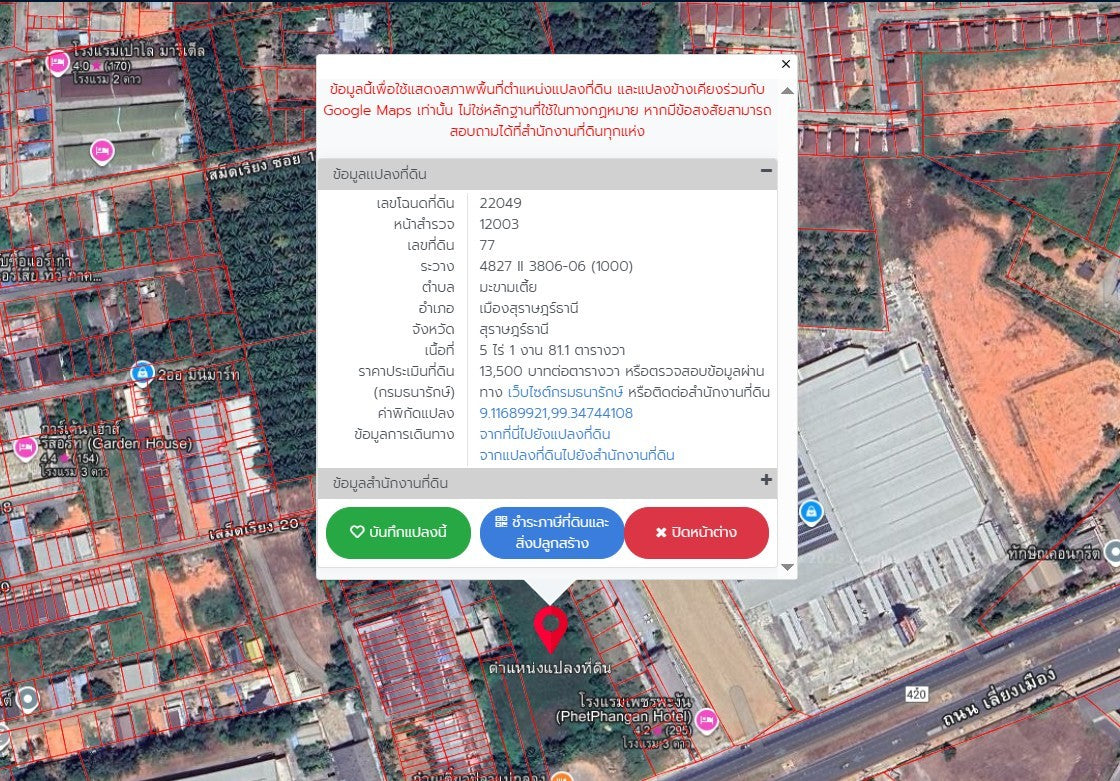1120x781 pixels.
Task: Expand the land office information section
Action: coord(766,480)
